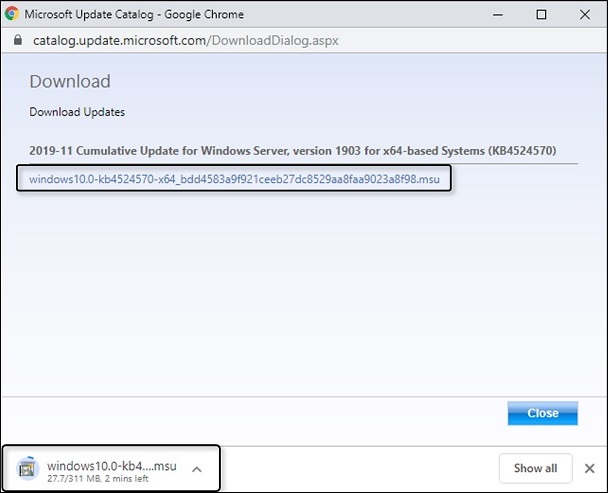Maximize the Chrome window

[x=541, y=15]
